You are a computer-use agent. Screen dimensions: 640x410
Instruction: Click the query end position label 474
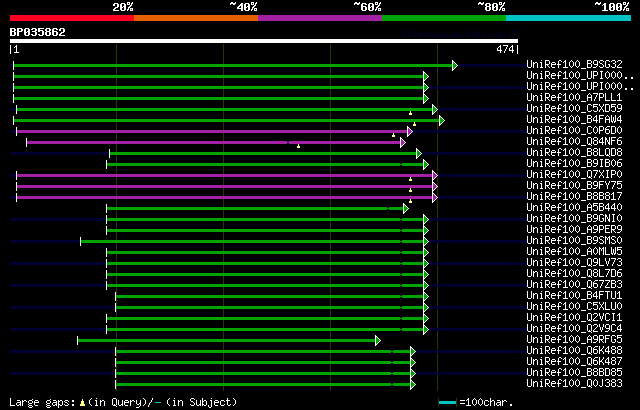505,49
